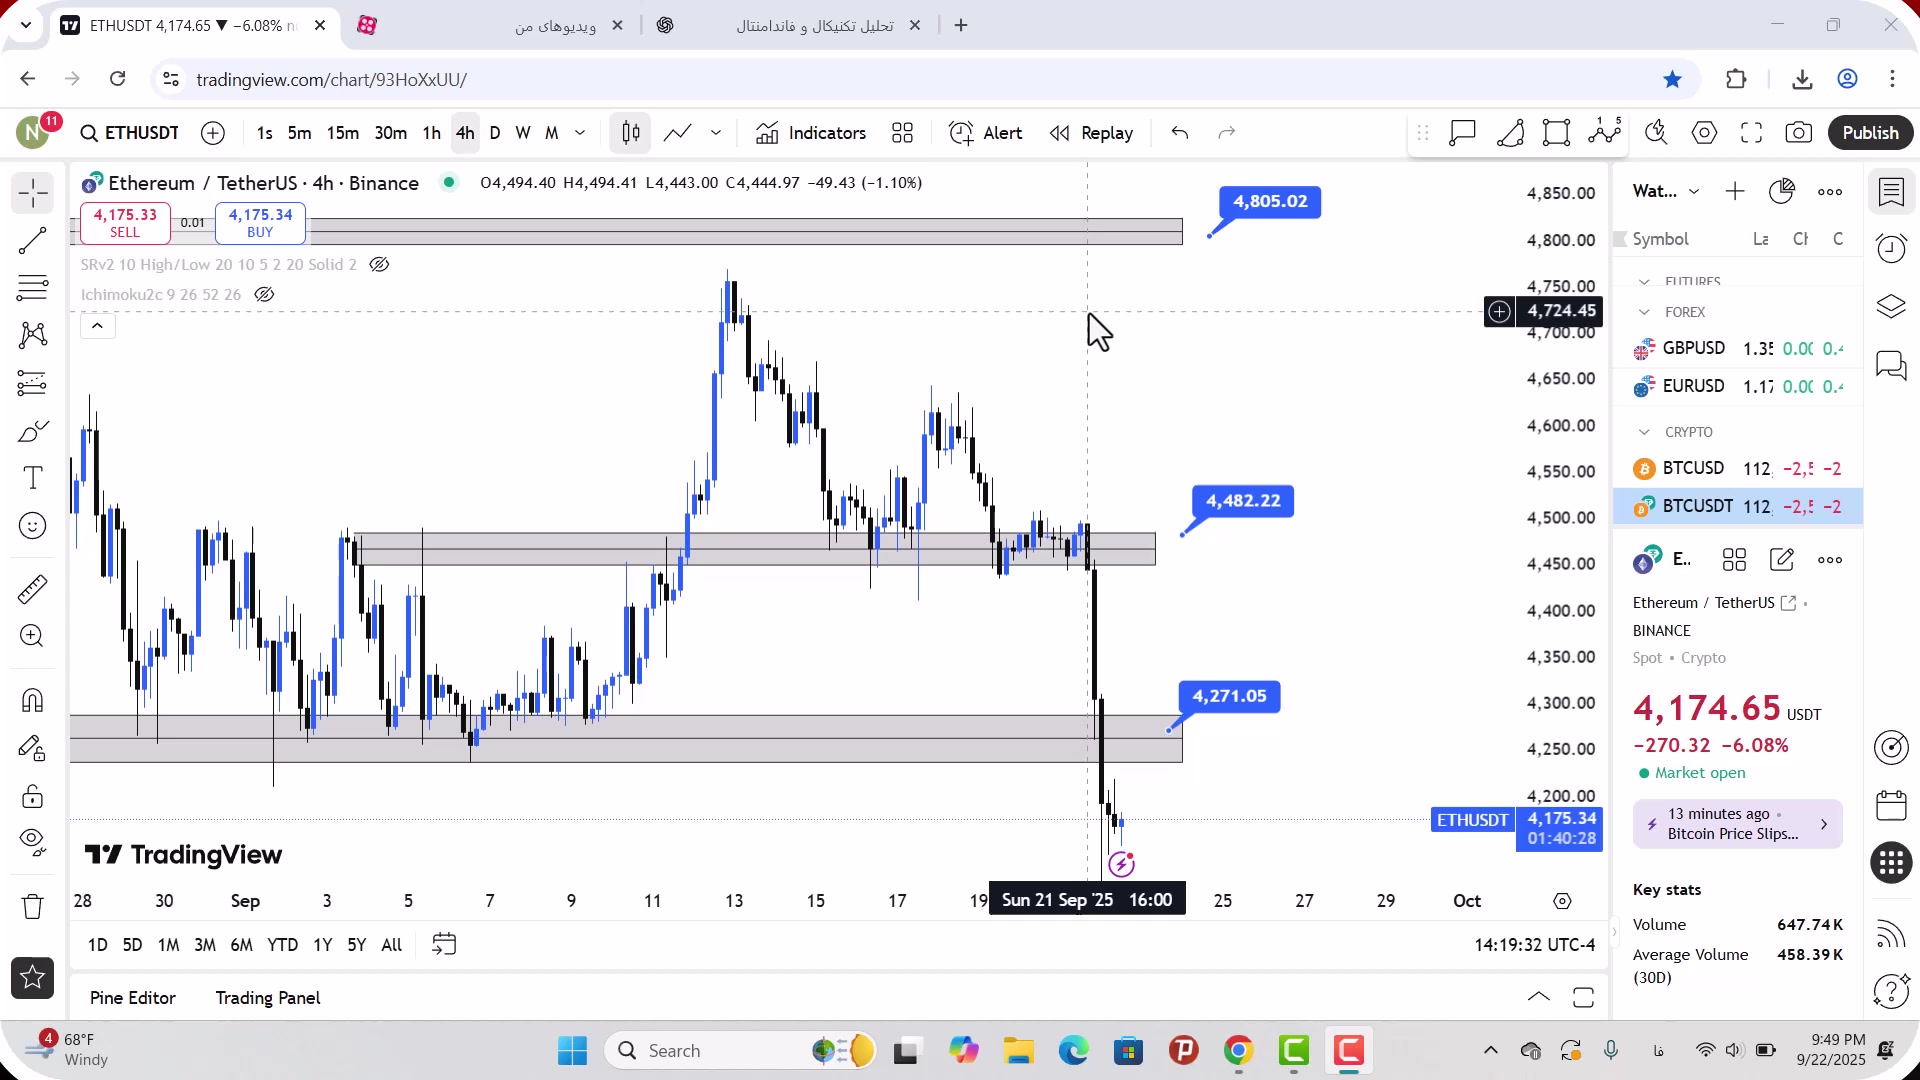1920x1080 pixels.
Task: Open chart settings hexagon icon
Action: [1705, 133]
